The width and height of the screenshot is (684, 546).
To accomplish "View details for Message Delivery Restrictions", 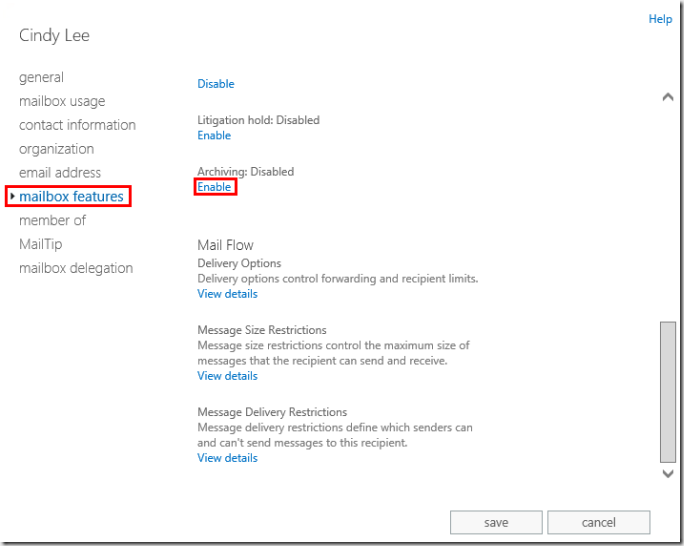I will [x=227, y=458].
